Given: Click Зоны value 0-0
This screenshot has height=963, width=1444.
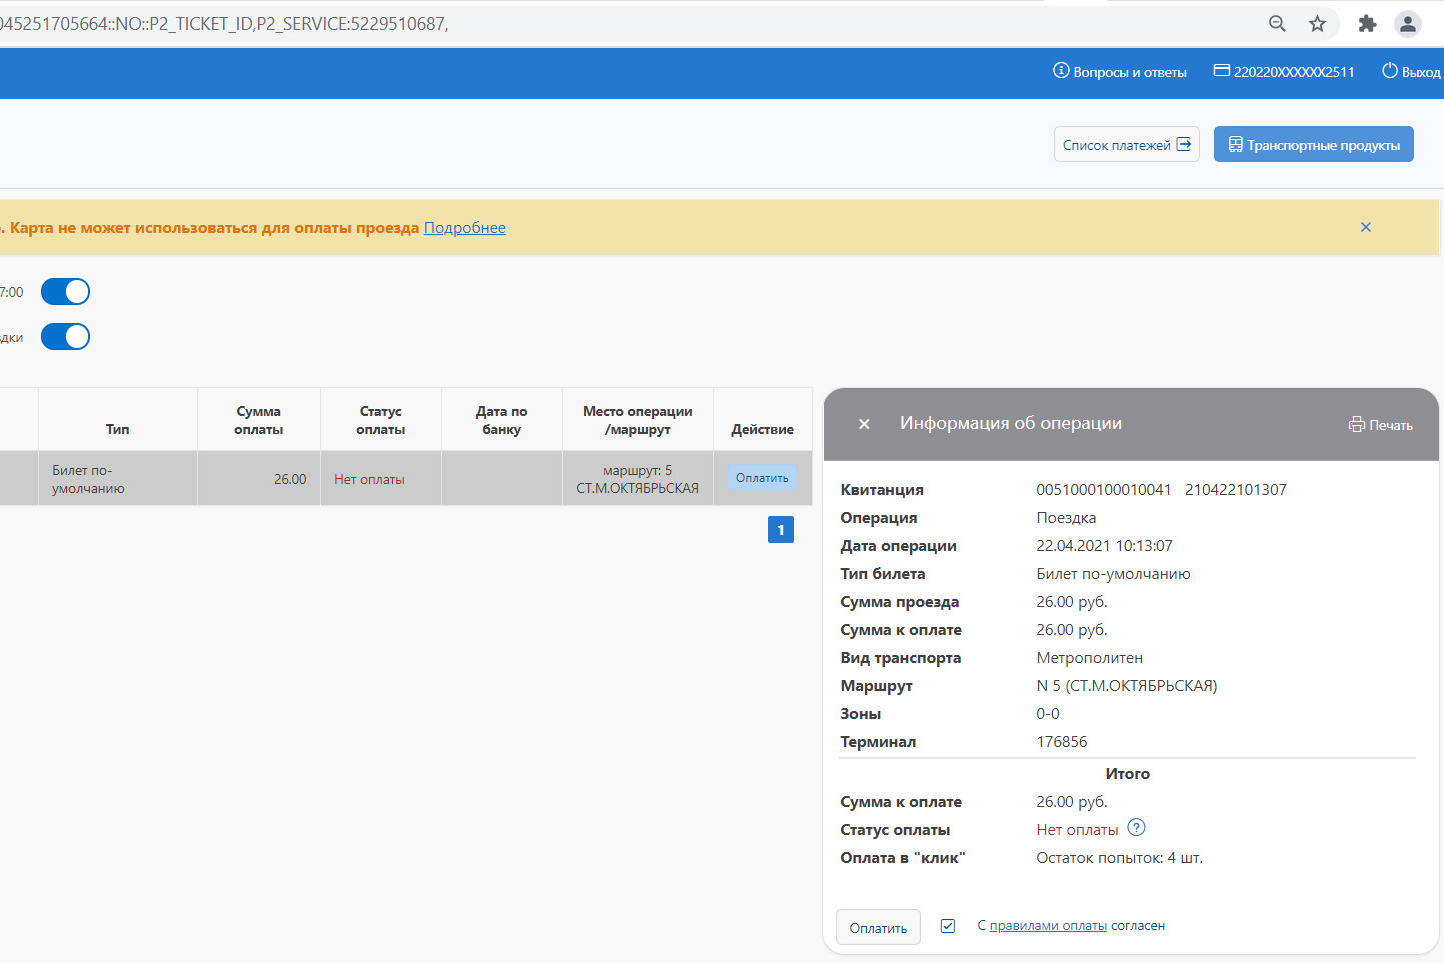Looking at the screenshot, I should pos(1048,714).
